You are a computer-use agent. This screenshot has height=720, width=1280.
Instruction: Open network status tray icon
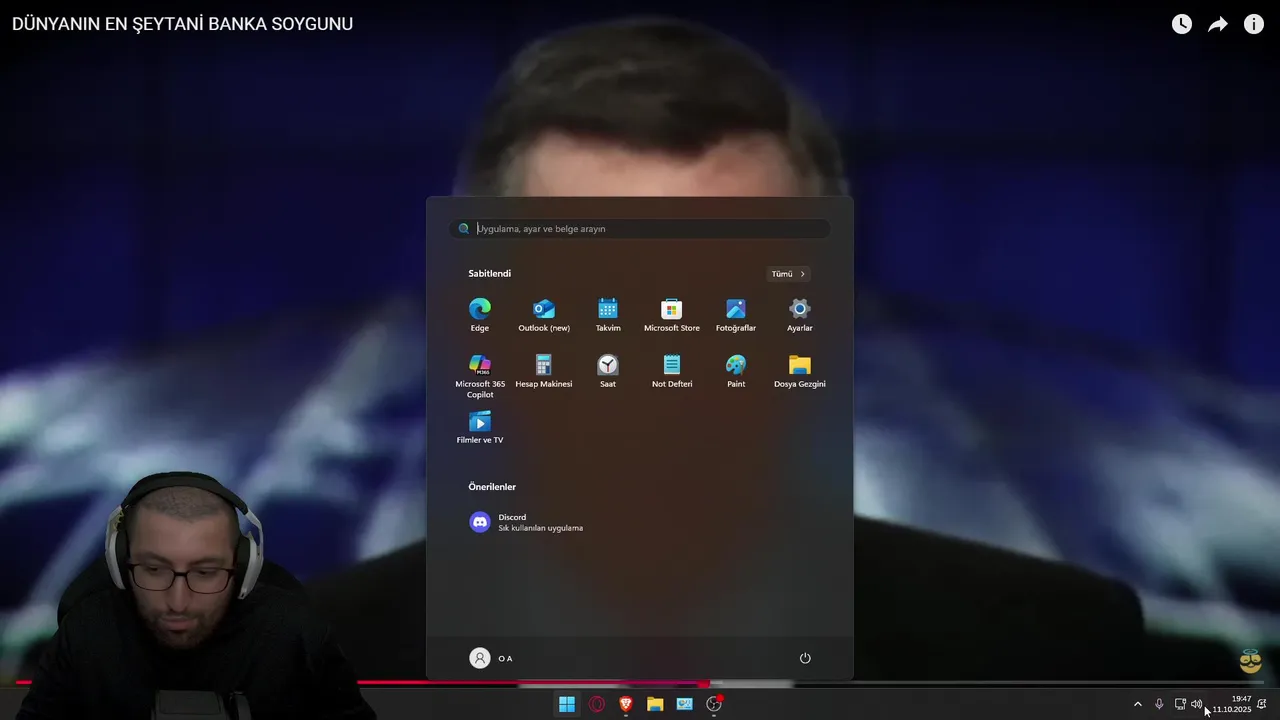tap(1180, 704)
